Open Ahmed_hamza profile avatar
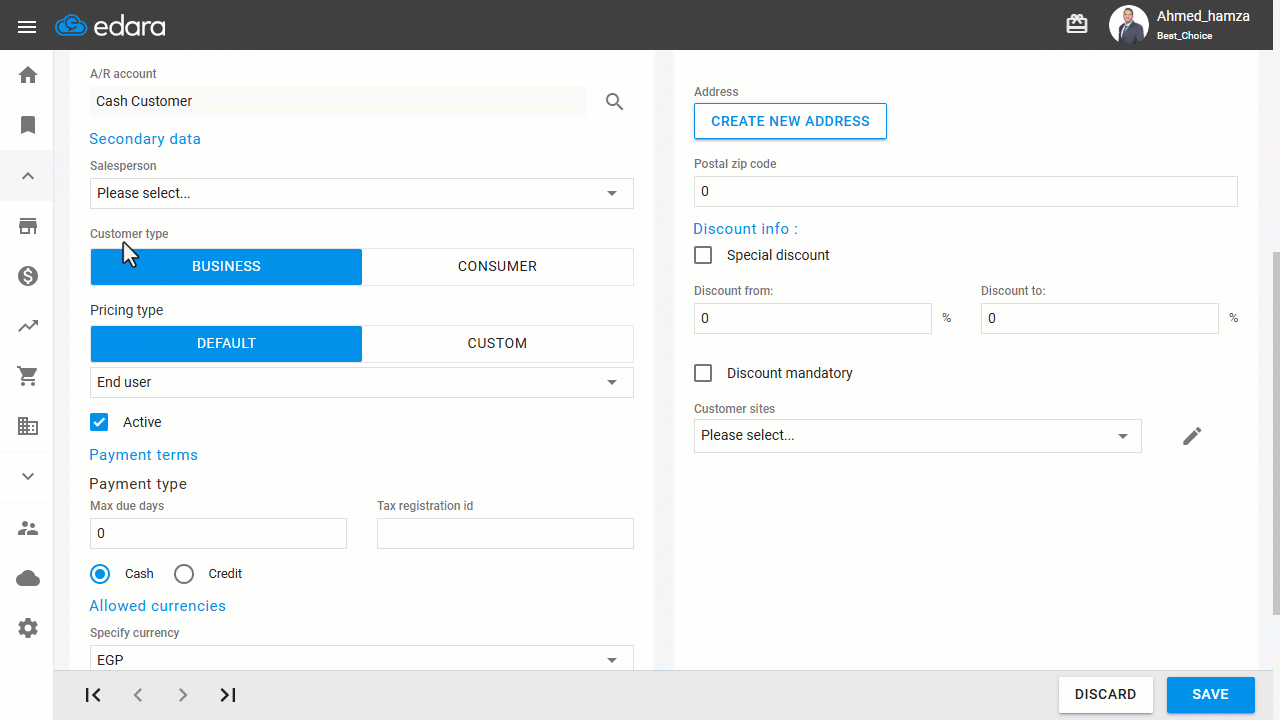This screenshot has width=1280, height=720. (1128, 25)
